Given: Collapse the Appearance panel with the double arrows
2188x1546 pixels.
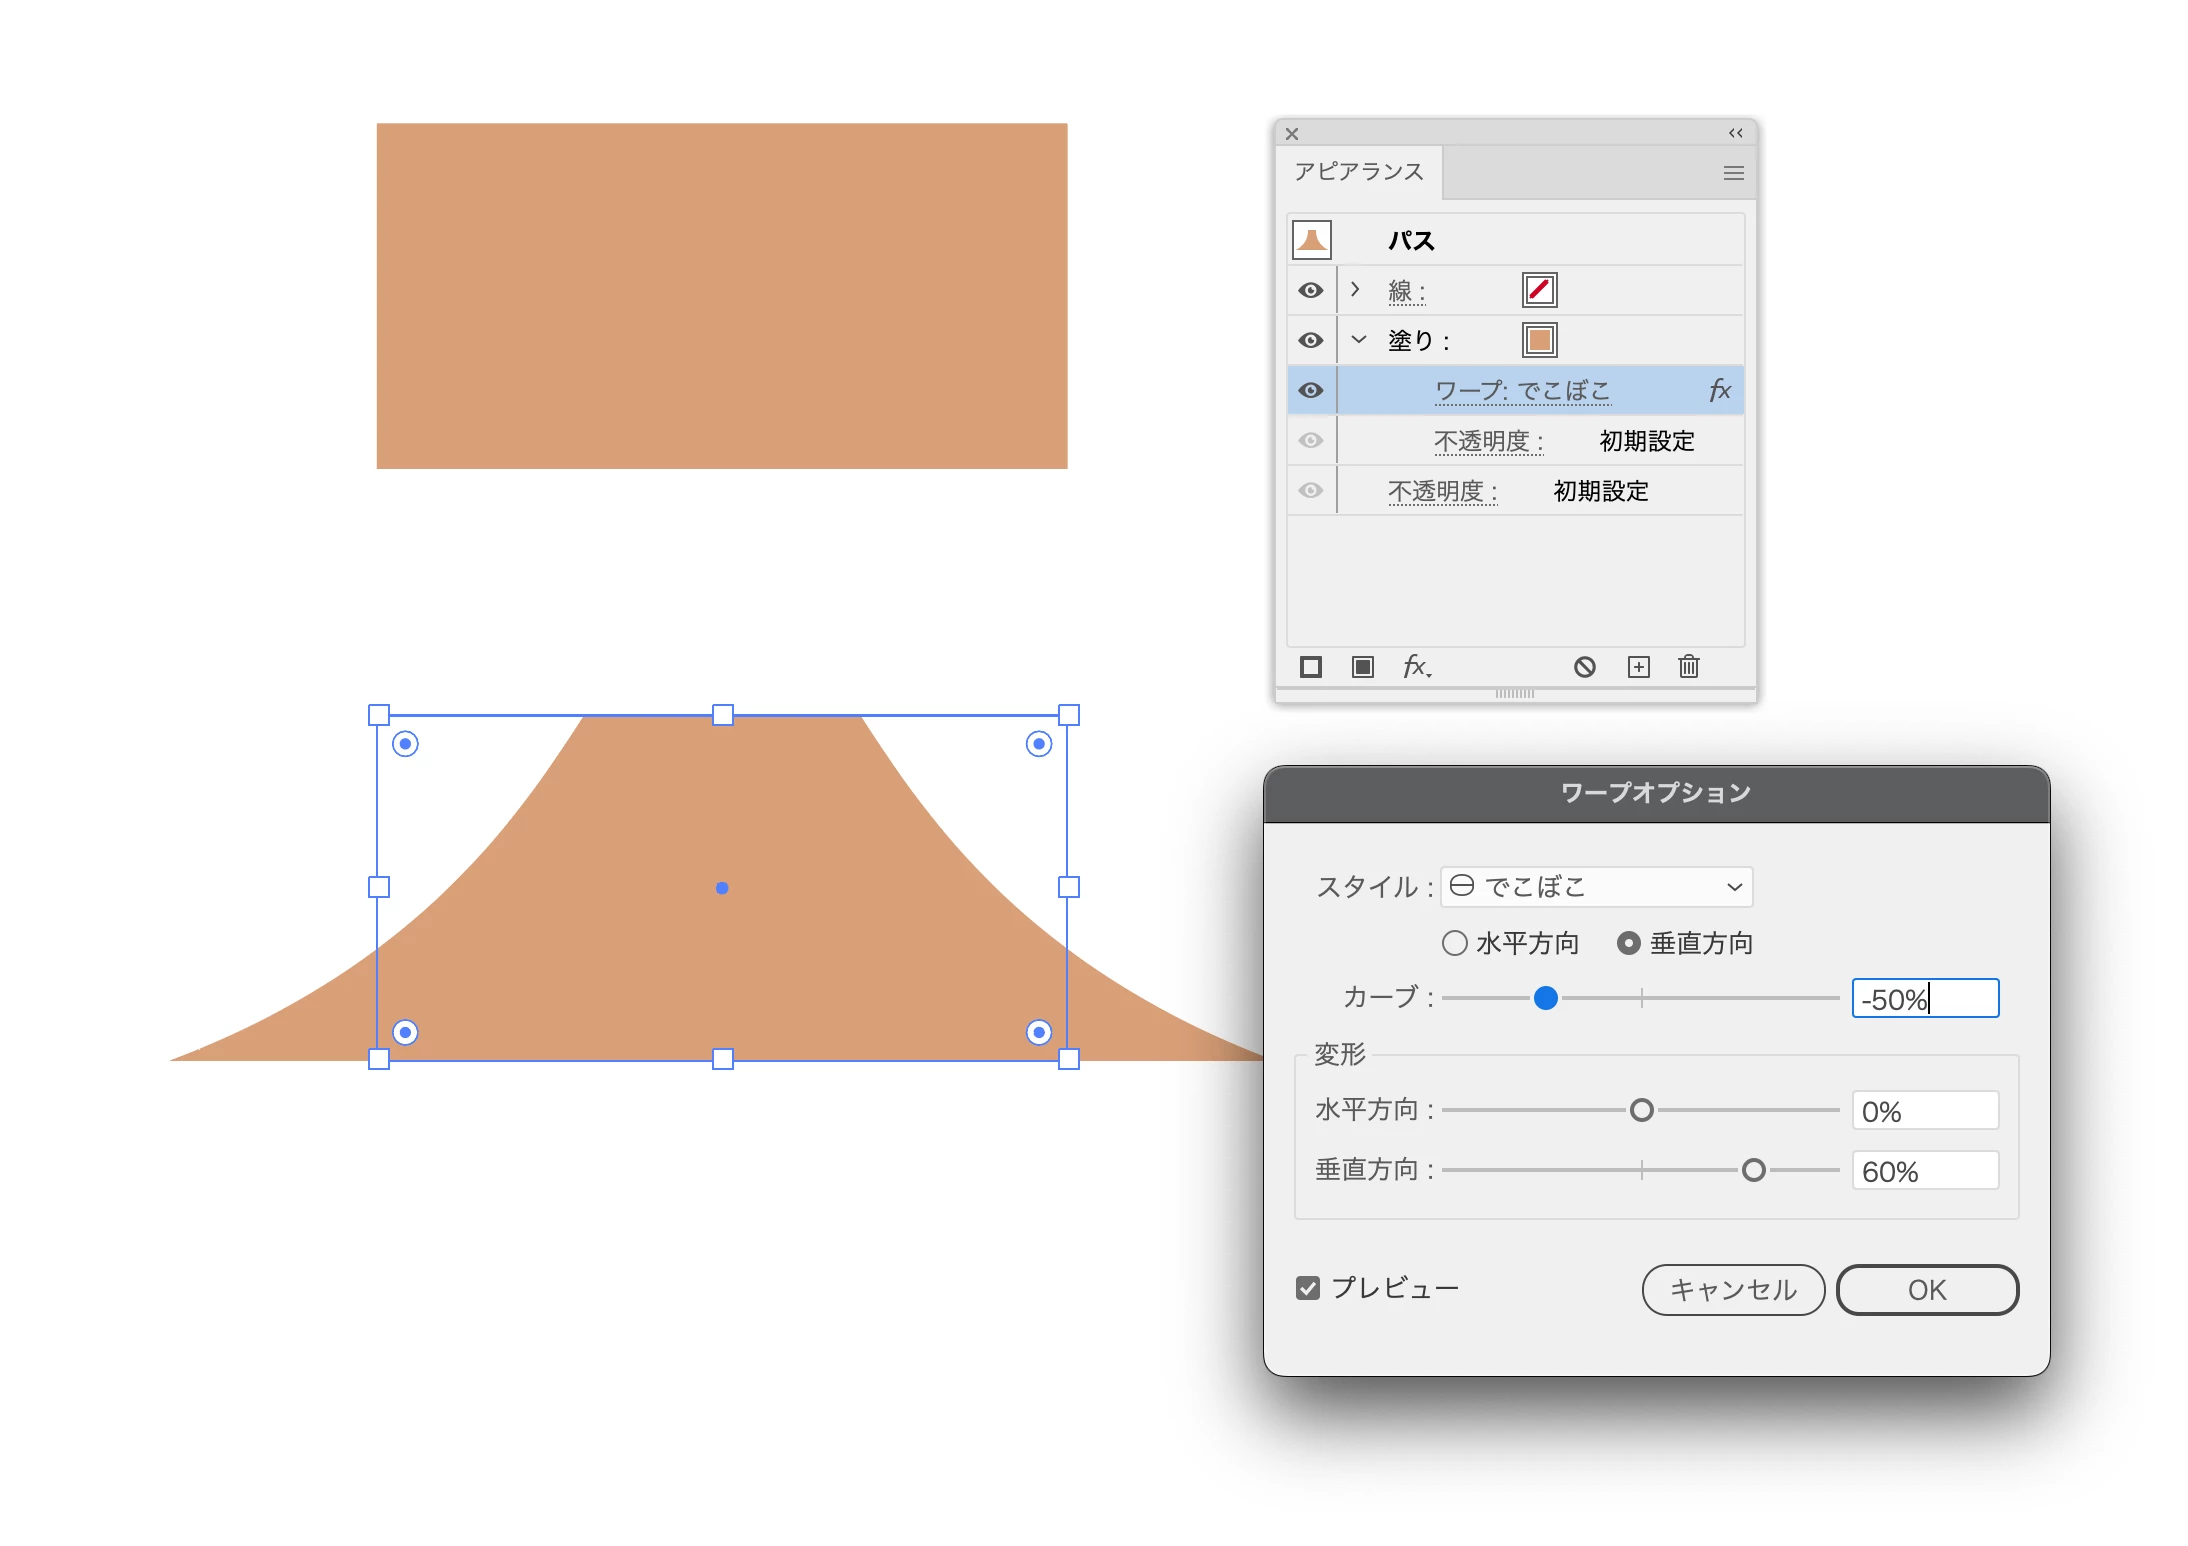Looking at the screenshot, I should tap(1735, 133).
